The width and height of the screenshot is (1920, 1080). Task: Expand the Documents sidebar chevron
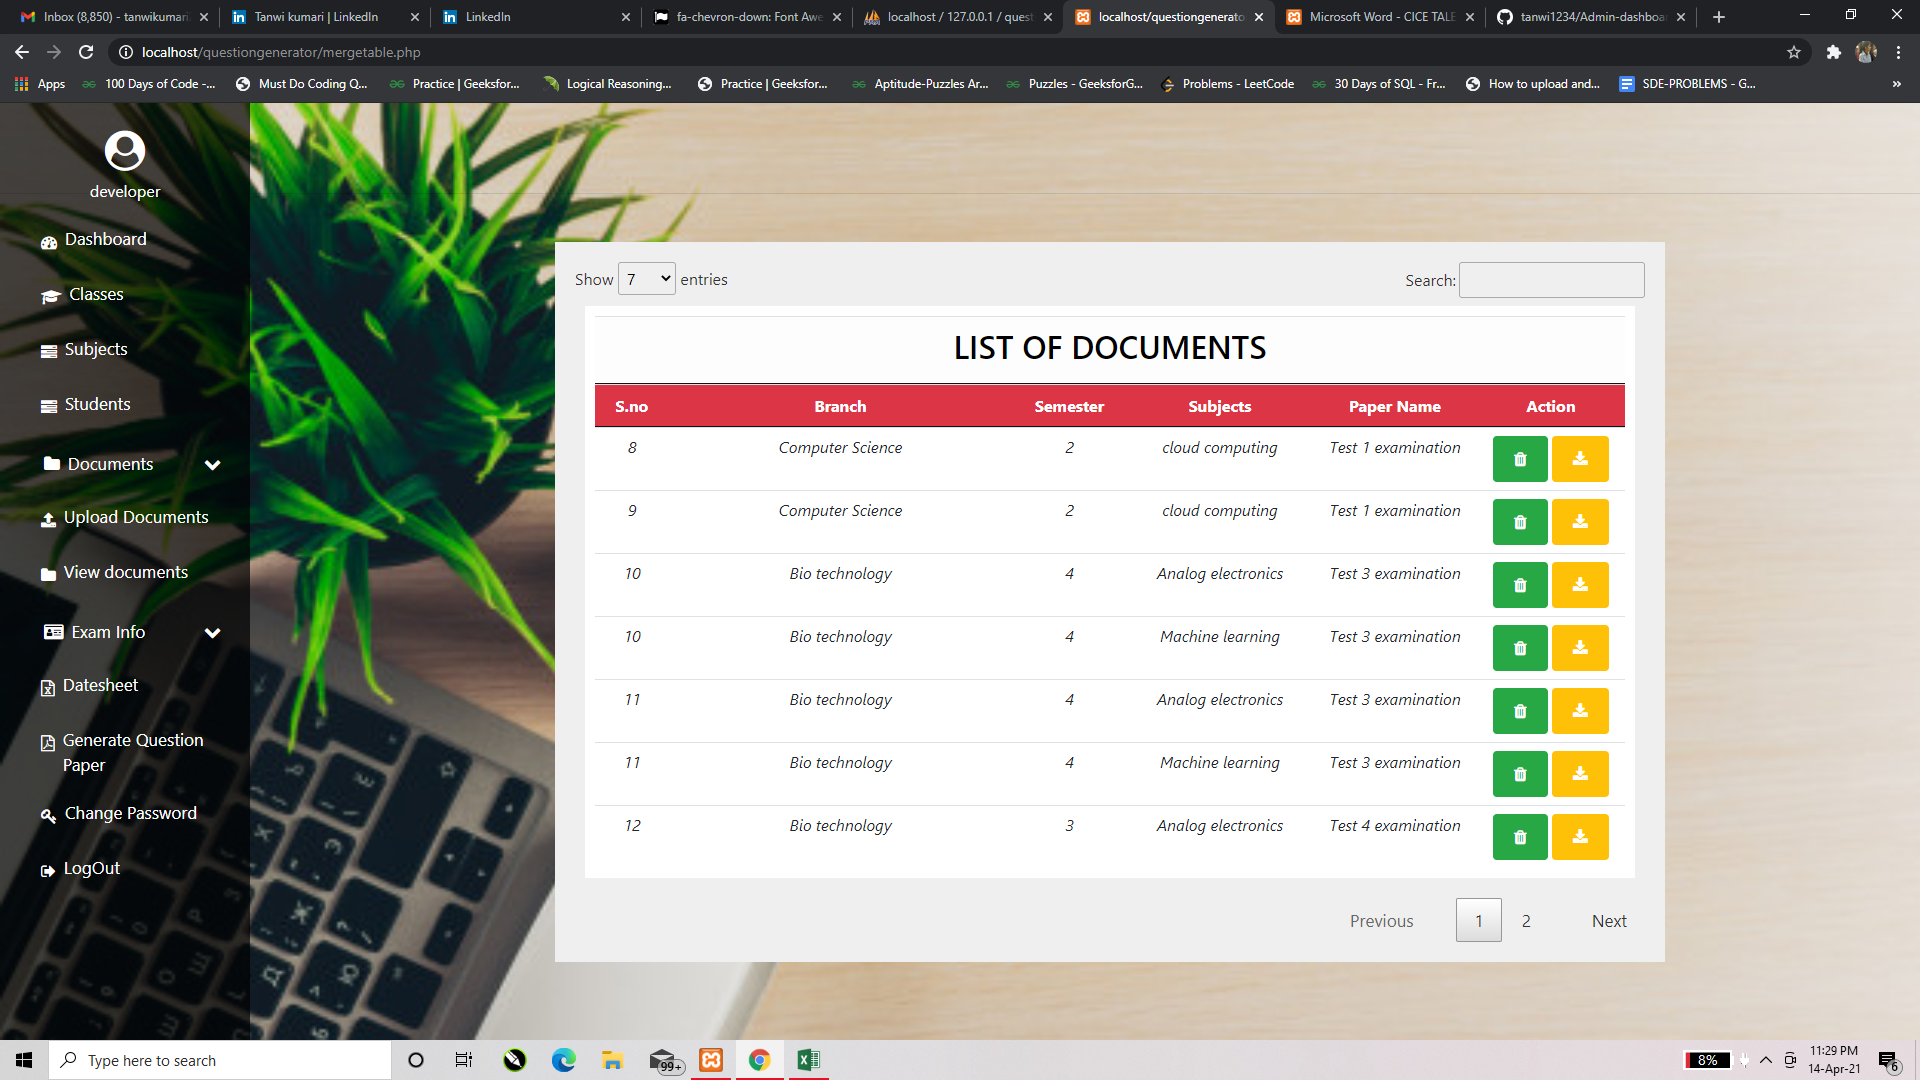point(212,465)
